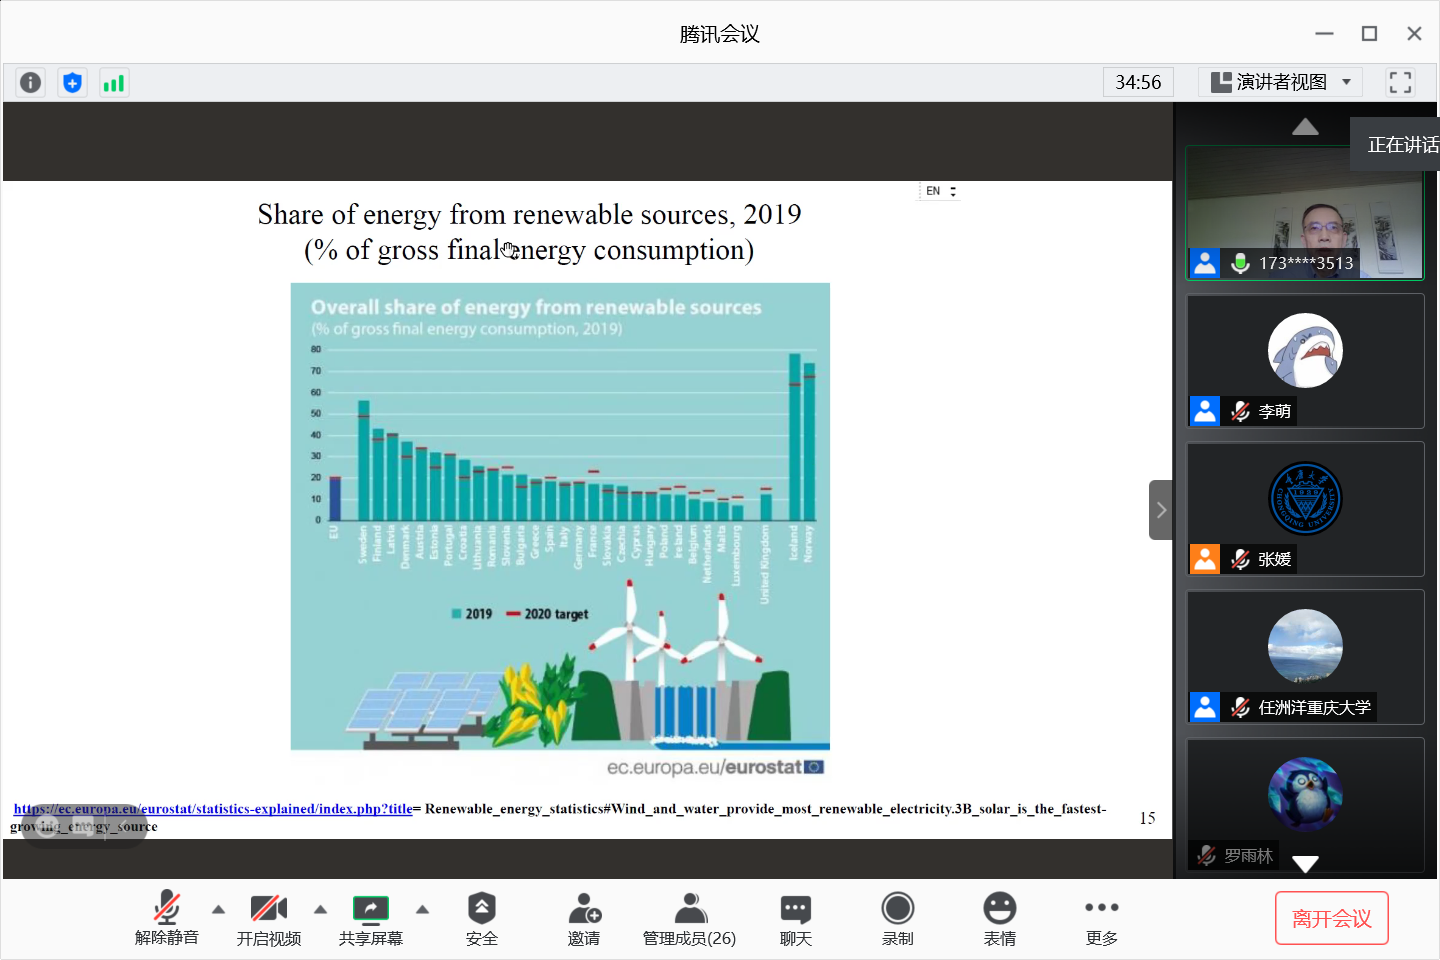Screen dimensions: 1440x960
Task: Enter fullscreen mode icon
Action: (1400, 82)
